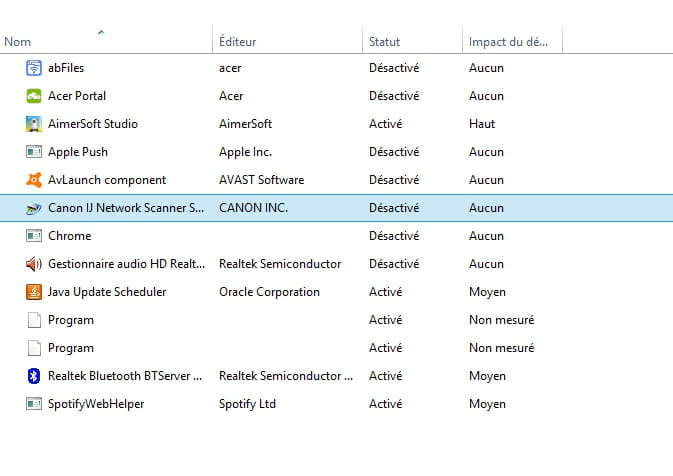Select the Realtek audio speaker icon
This screenshot has width=673, height=476.
(x=34, y=264)
